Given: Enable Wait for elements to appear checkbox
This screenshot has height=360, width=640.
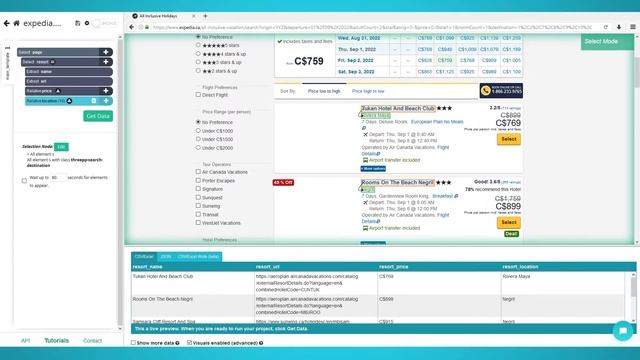Looking at the screenshot, I should 24,180.
